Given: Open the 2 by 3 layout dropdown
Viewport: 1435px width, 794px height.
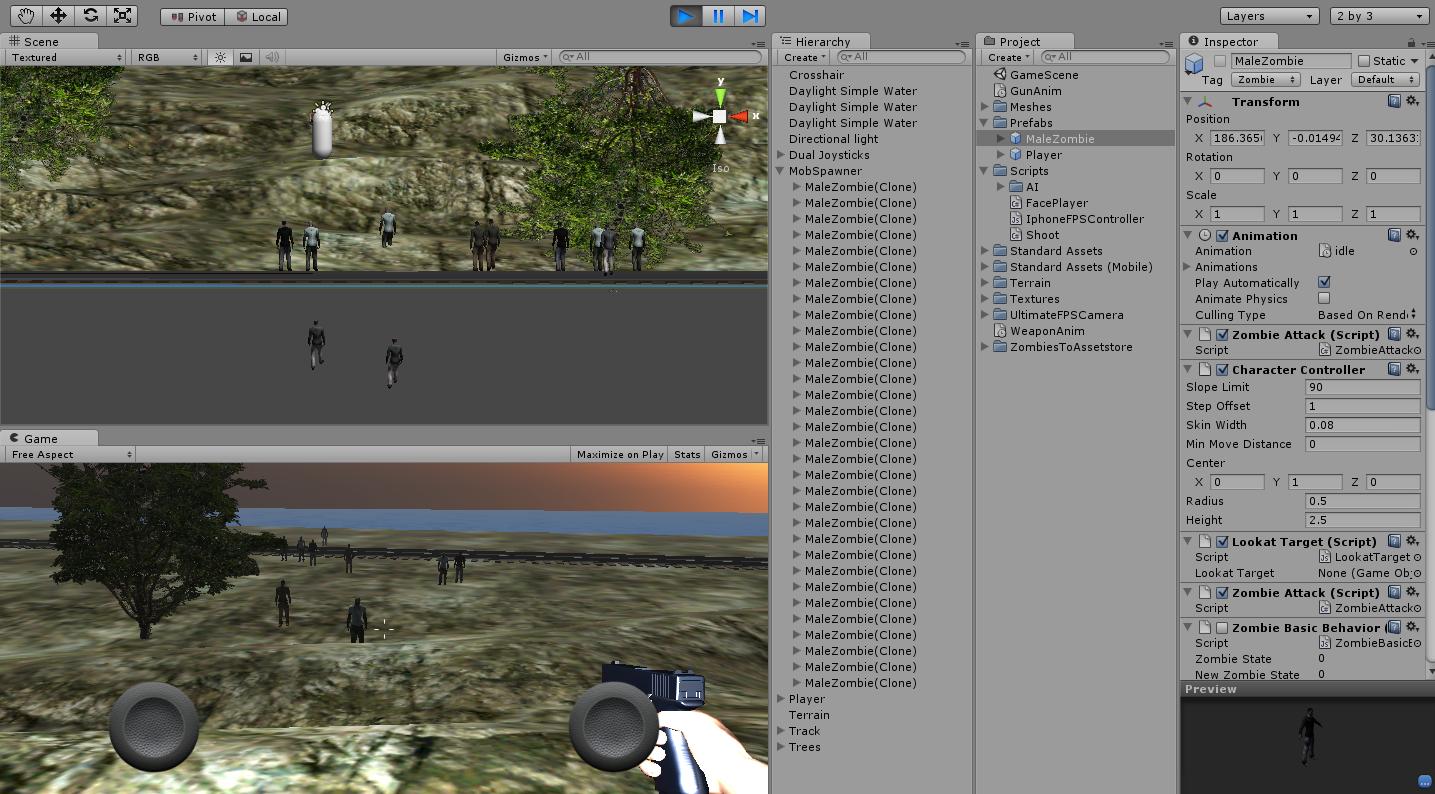Looking at the screenshot, I should tap(1379, 16).
